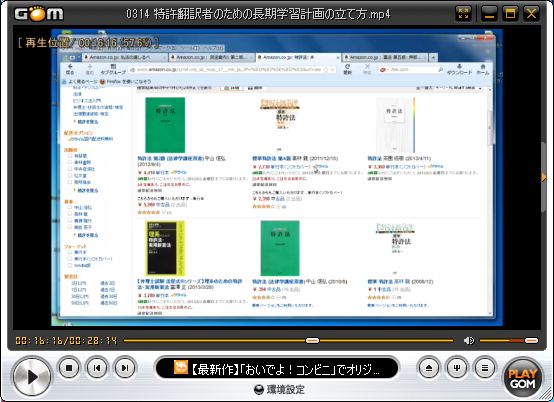Screen dimensions: 554x402
Task: Stop the video with the Stop button
Action: click(69, 368)
